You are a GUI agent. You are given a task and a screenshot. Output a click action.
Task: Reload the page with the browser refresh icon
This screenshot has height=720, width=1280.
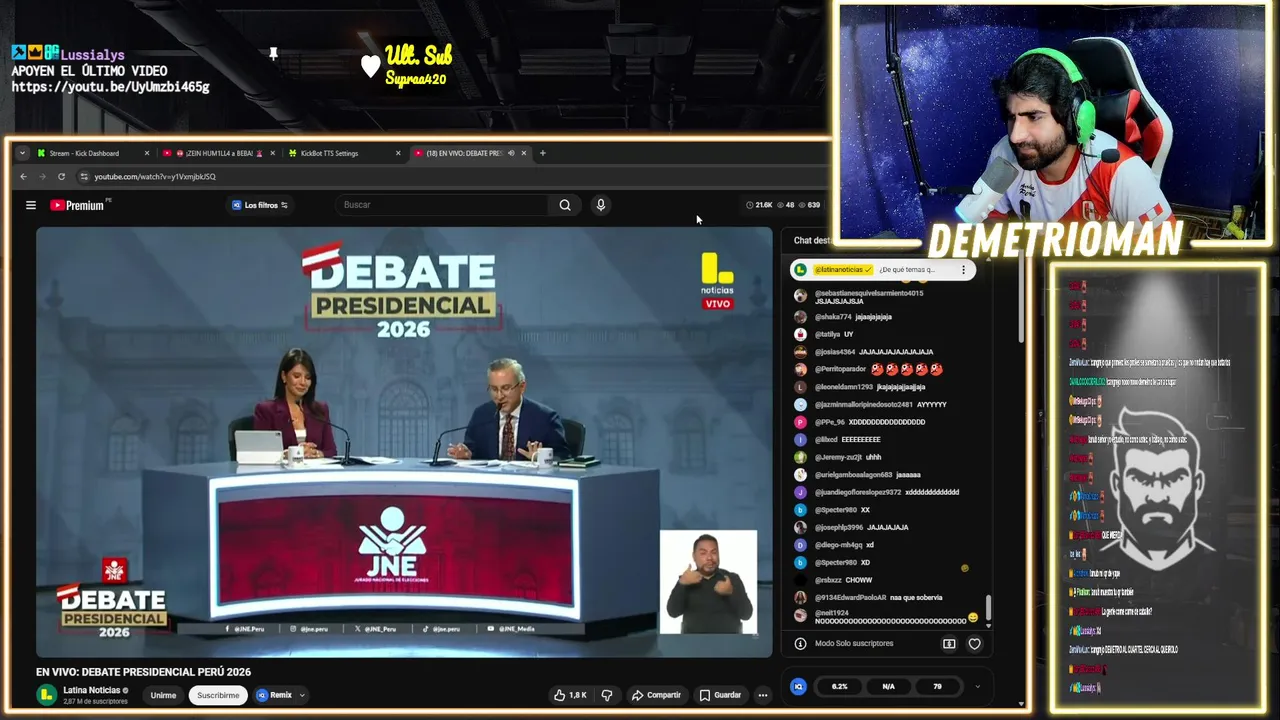coord(61,177)
